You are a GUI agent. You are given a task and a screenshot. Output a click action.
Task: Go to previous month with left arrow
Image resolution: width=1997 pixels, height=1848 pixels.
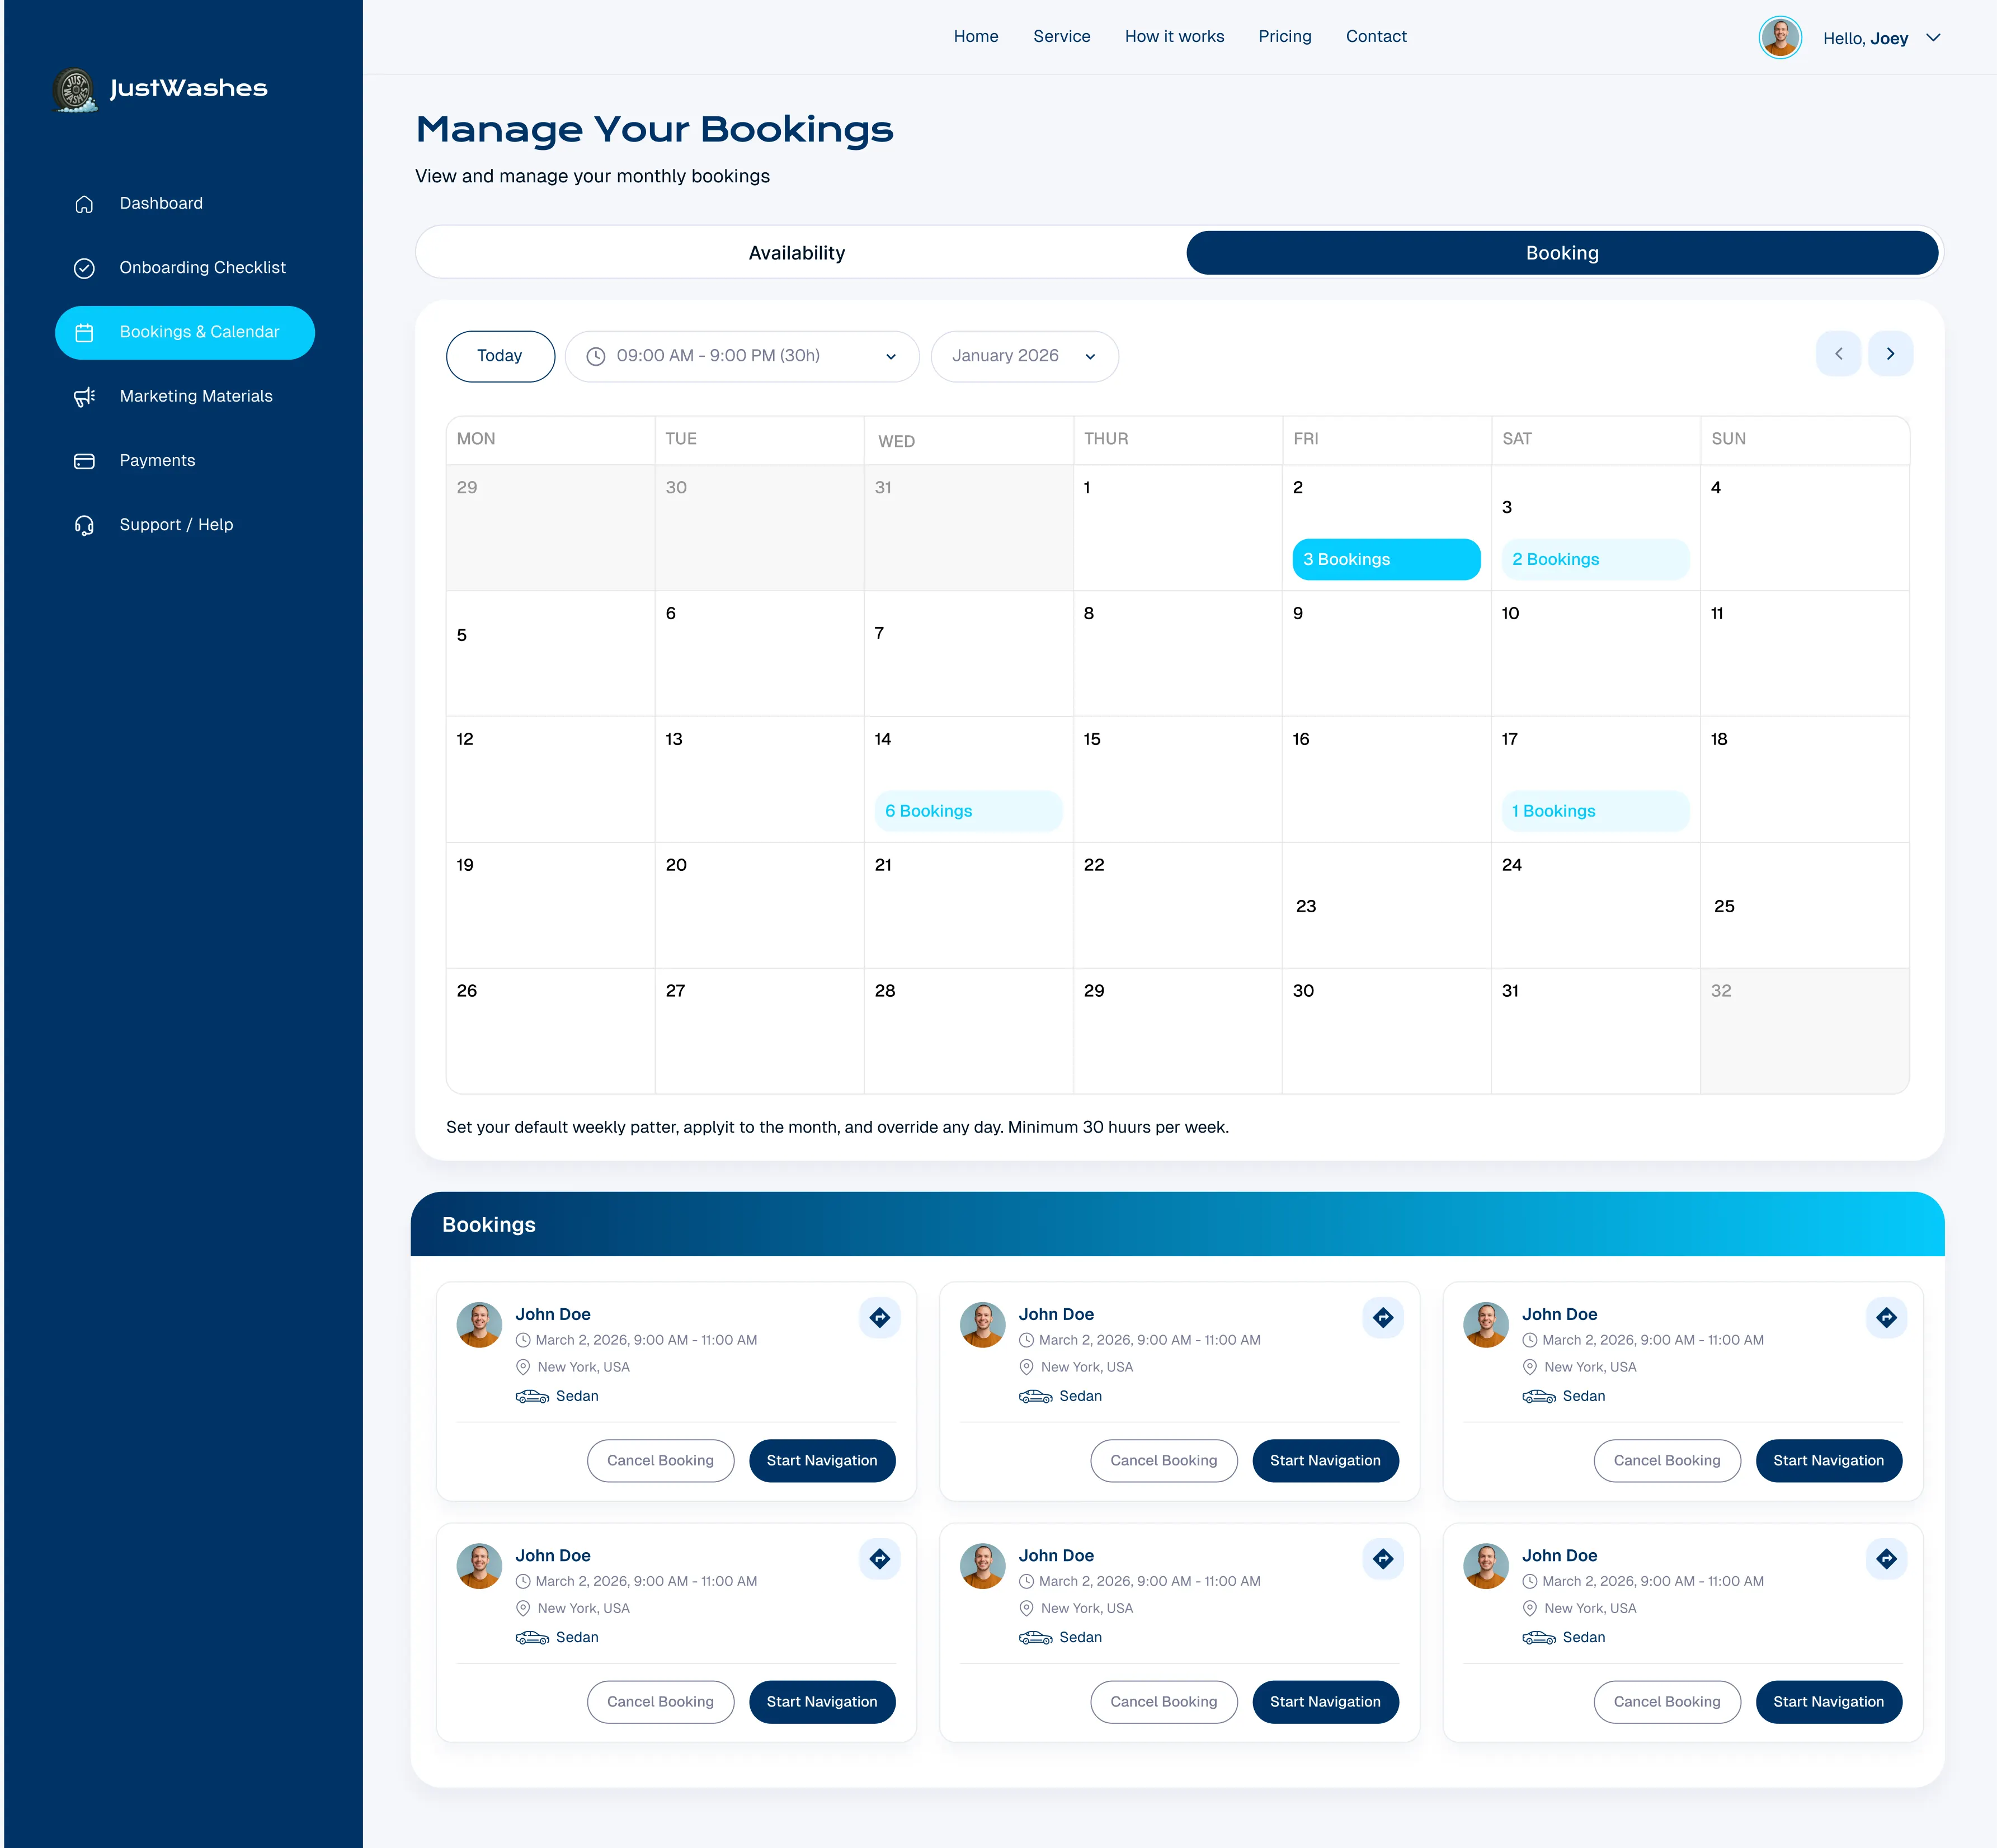point(1837,354)
